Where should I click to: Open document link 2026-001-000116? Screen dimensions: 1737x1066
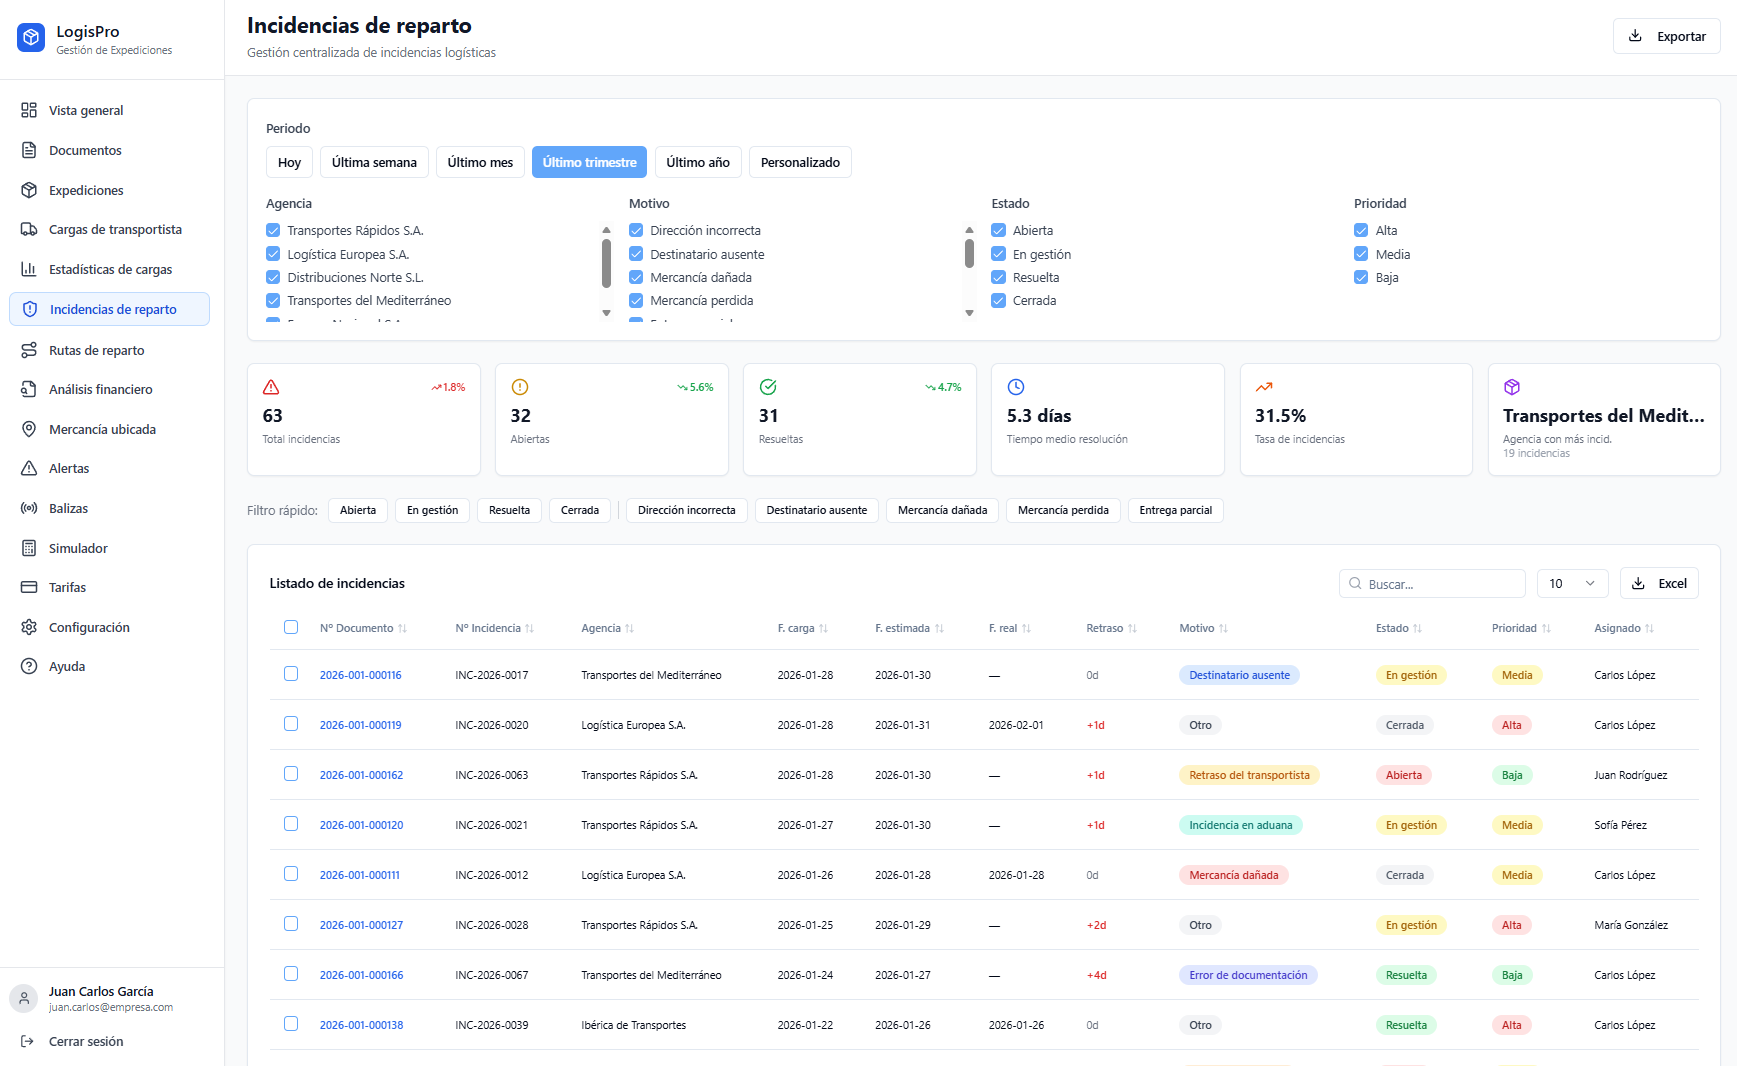(360, 675)
